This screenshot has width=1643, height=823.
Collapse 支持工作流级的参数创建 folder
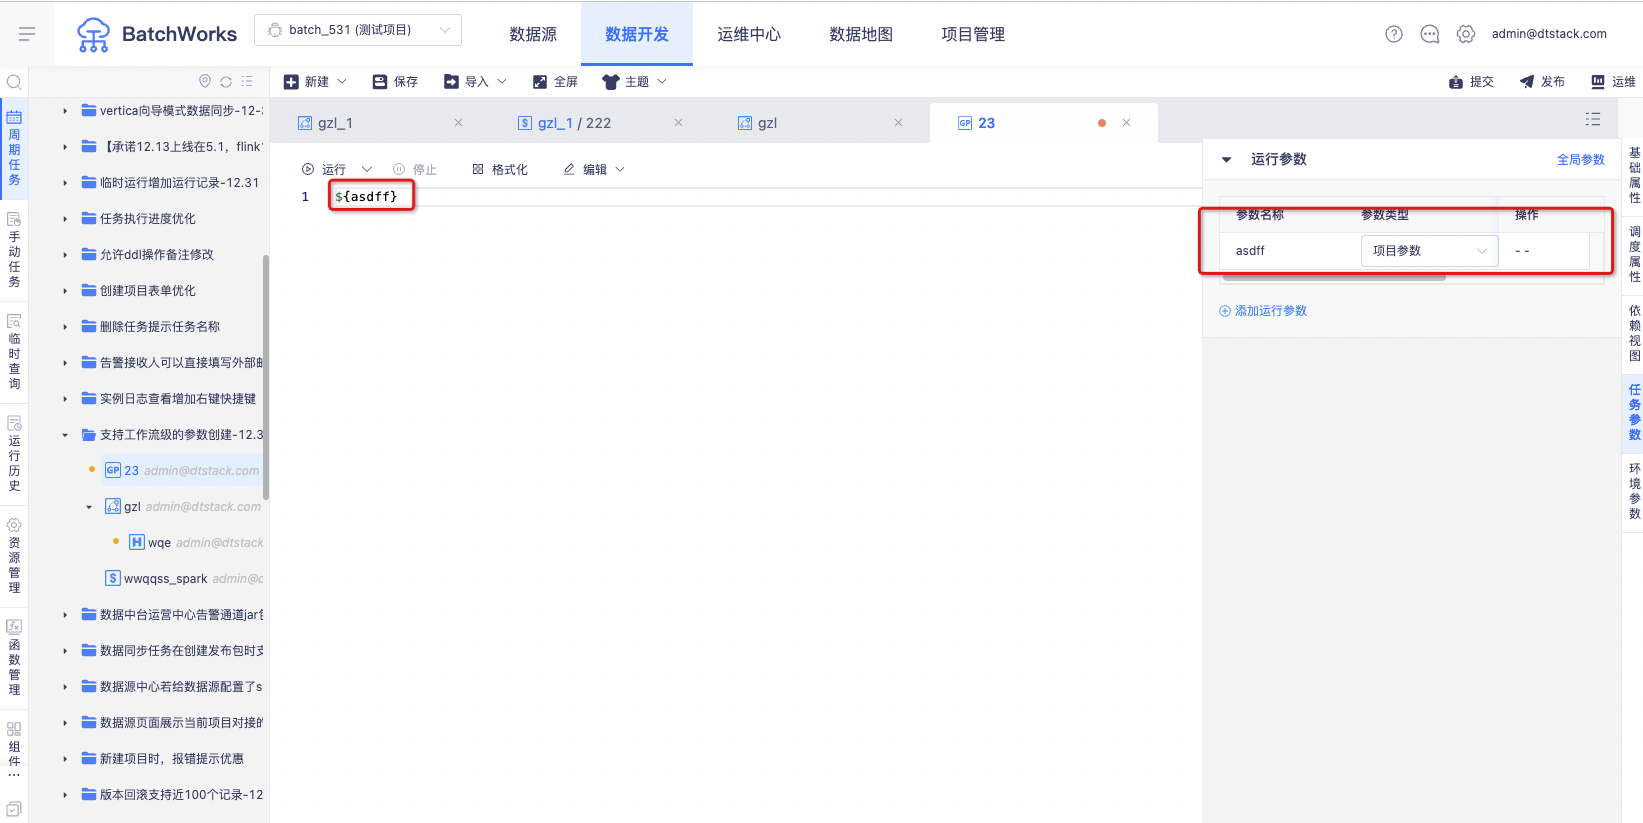click(65, 435)
